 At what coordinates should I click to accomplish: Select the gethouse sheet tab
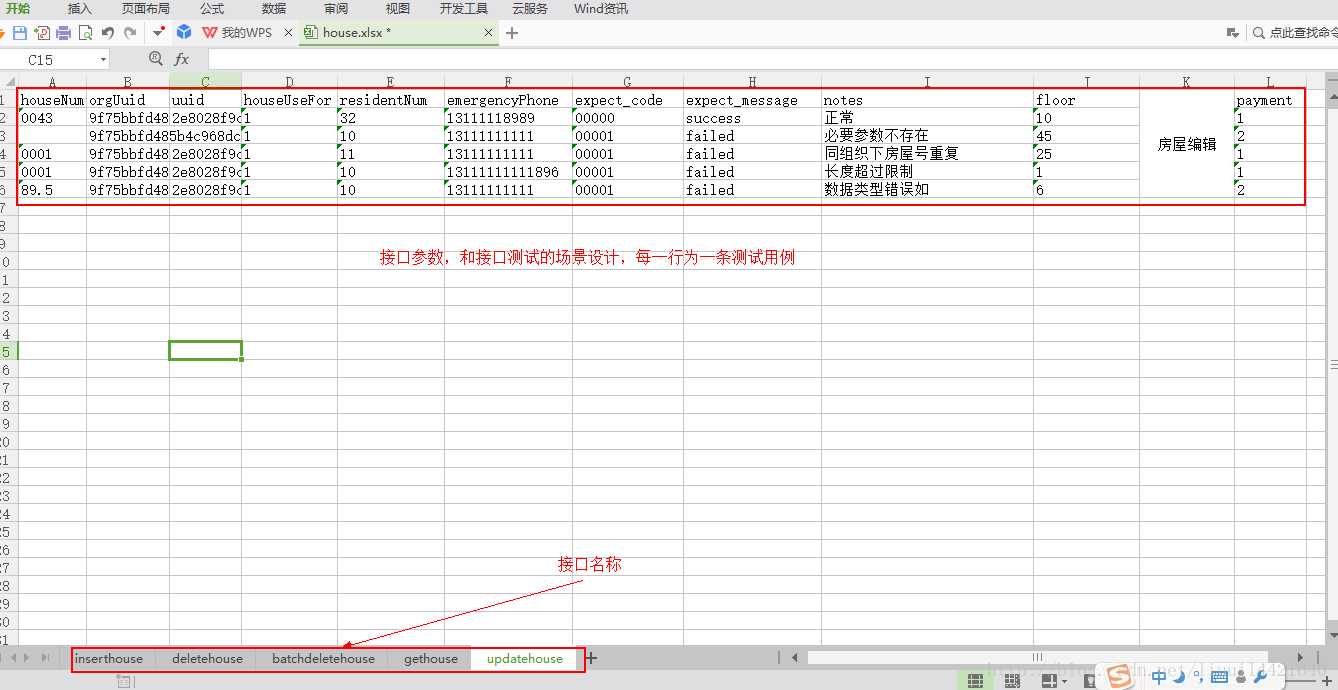click(x=430, y=659)
